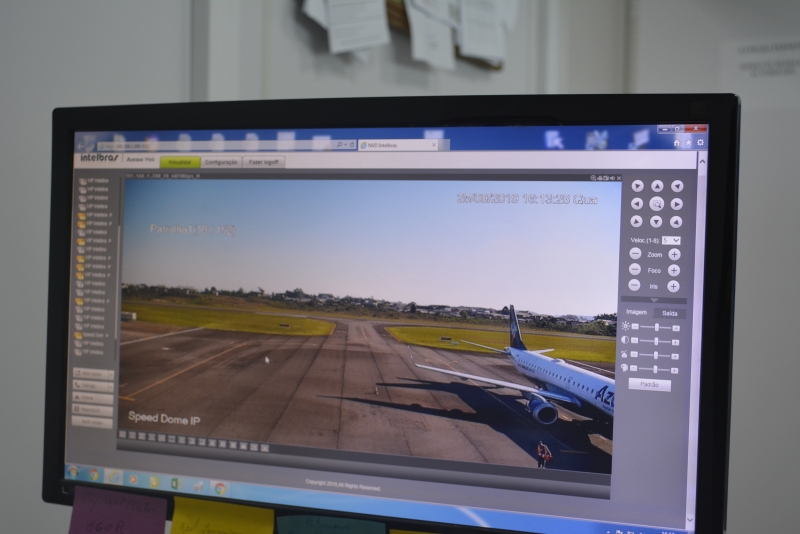Open the Visualizar tab

(179, 161)
